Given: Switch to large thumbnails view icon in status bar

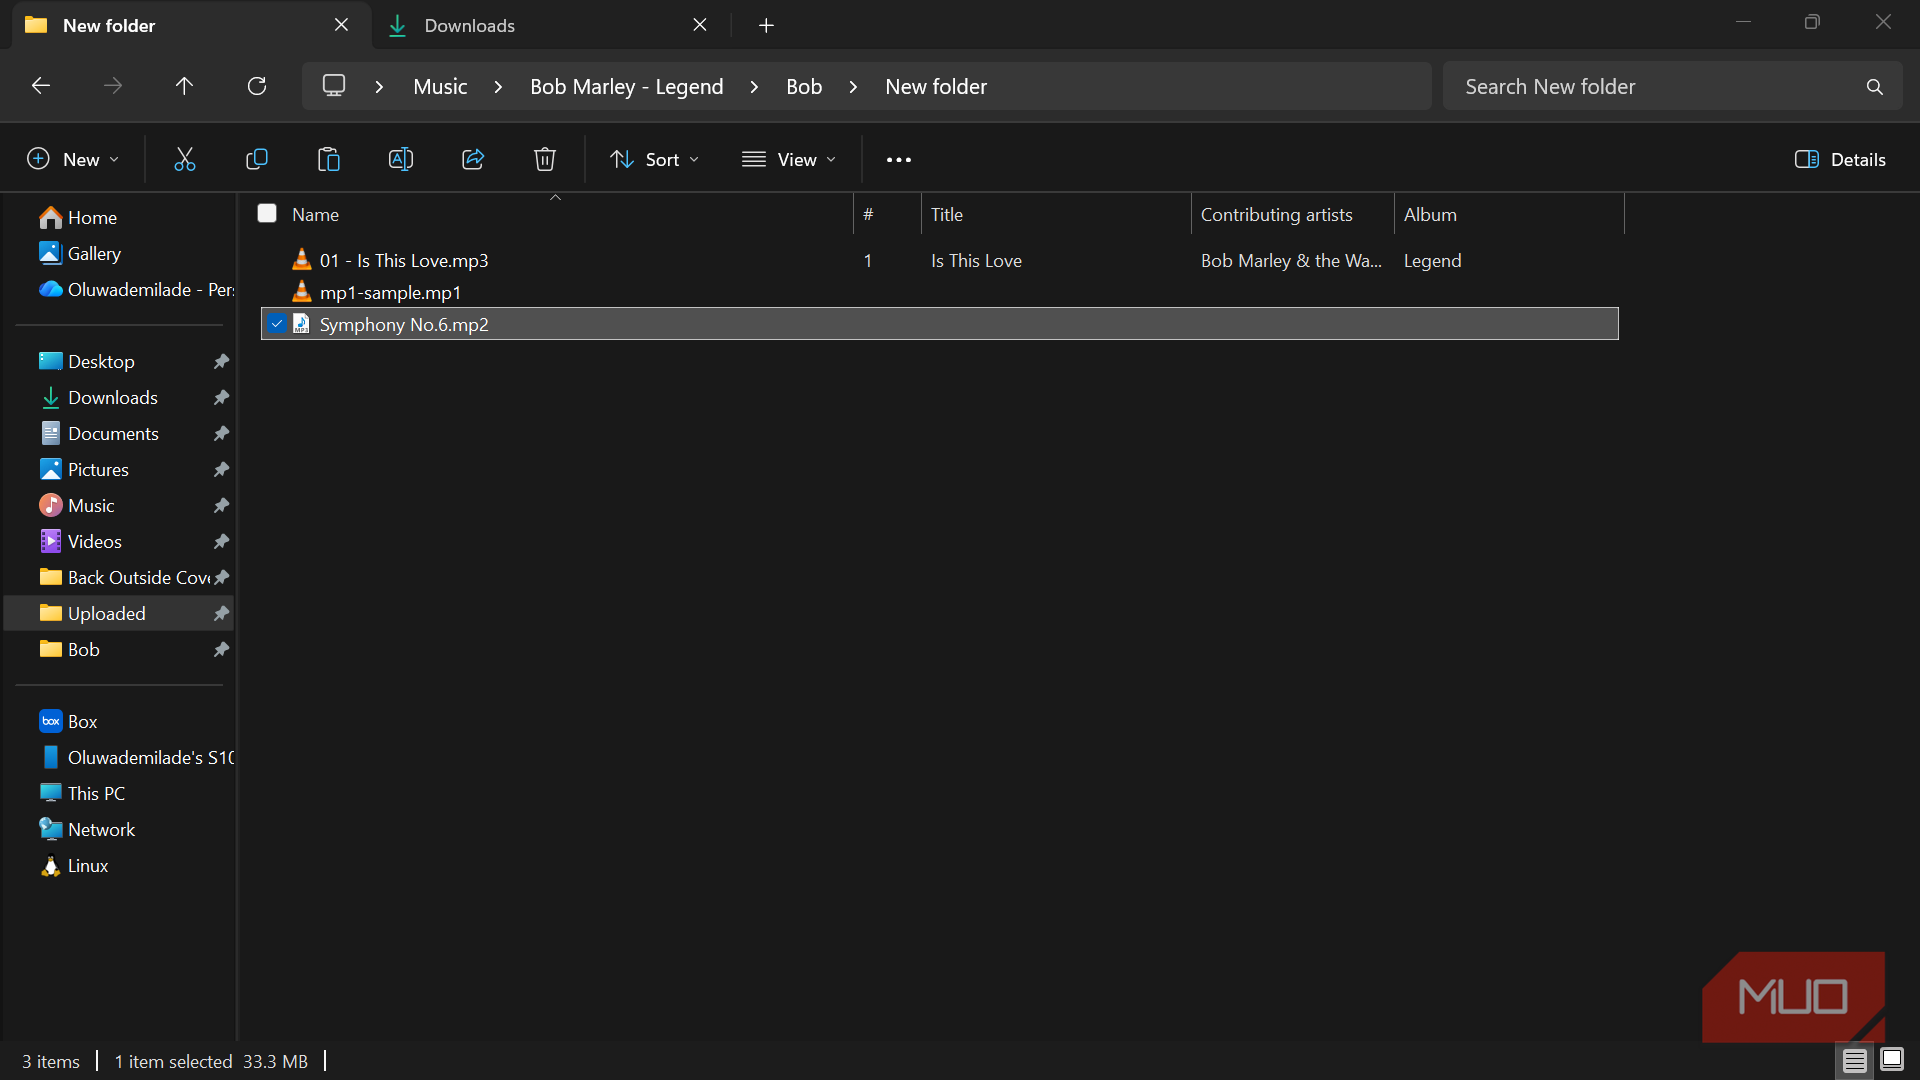Looking at the screenshot, I should [1892, 1059].
